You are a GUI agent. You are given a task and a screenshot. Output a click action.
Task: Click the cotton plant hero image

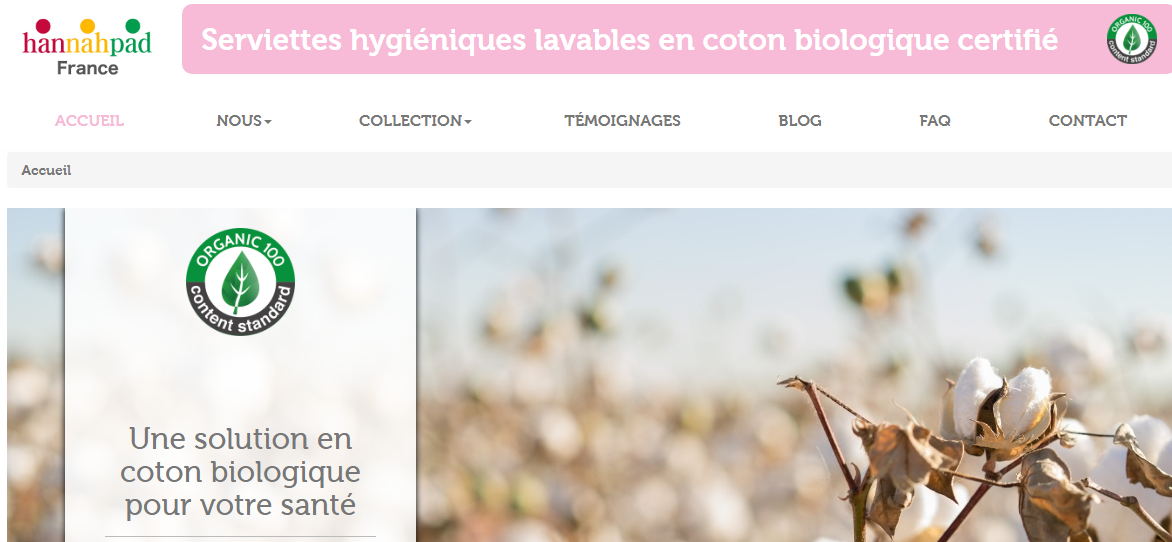tap(794, 375)
